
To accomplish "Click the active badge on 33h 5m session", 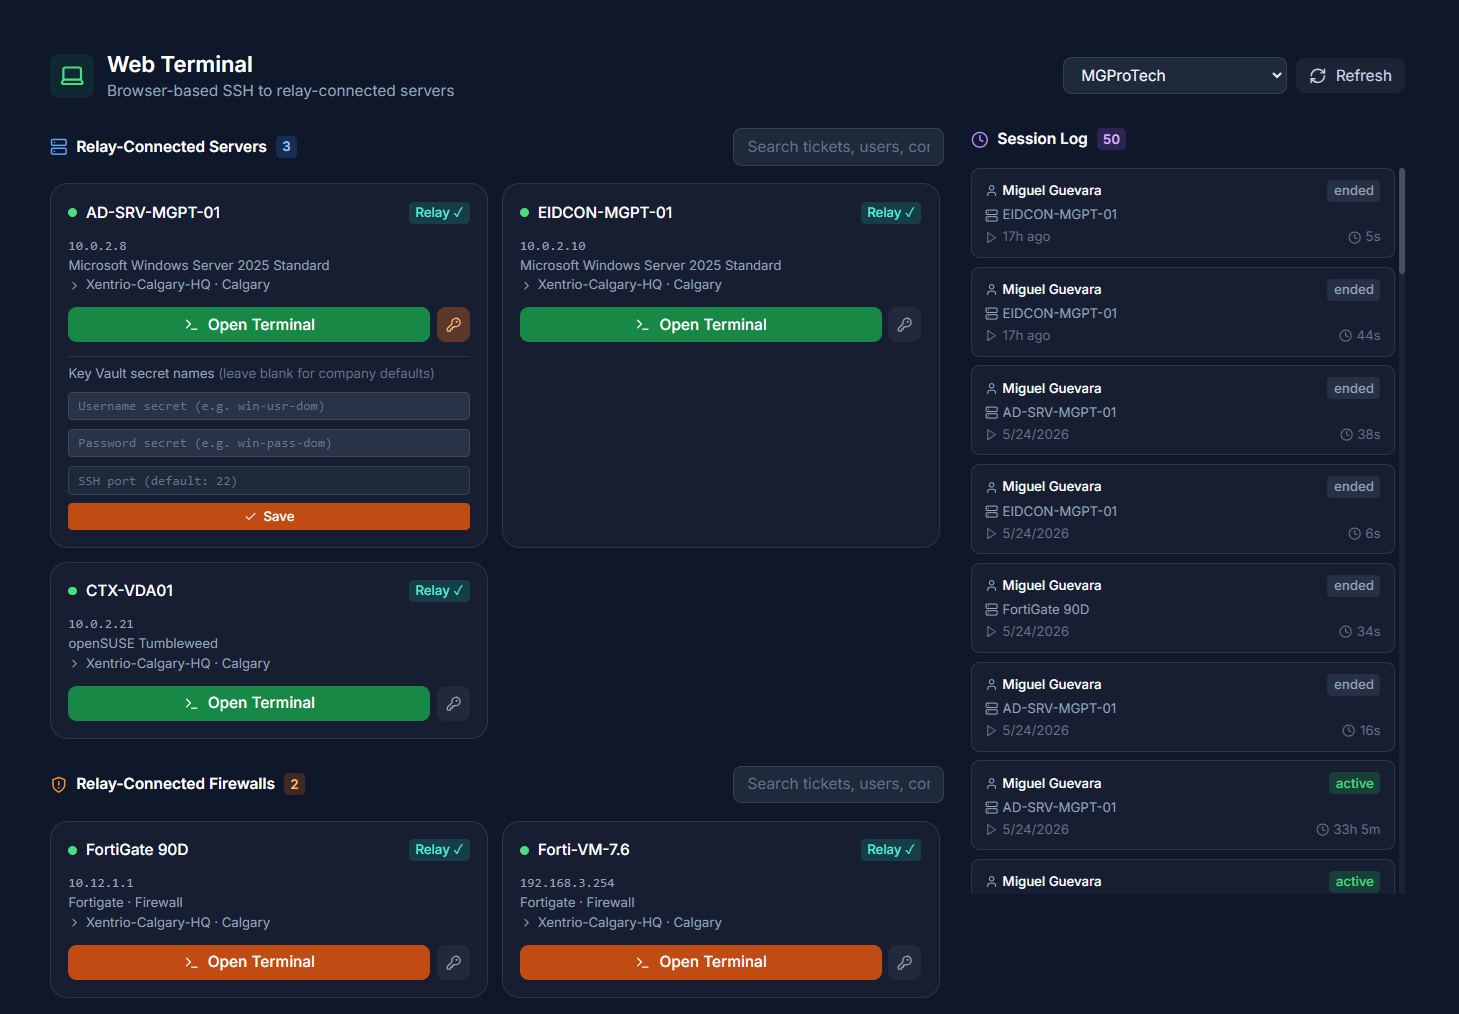I will [x=1354, y=784].
